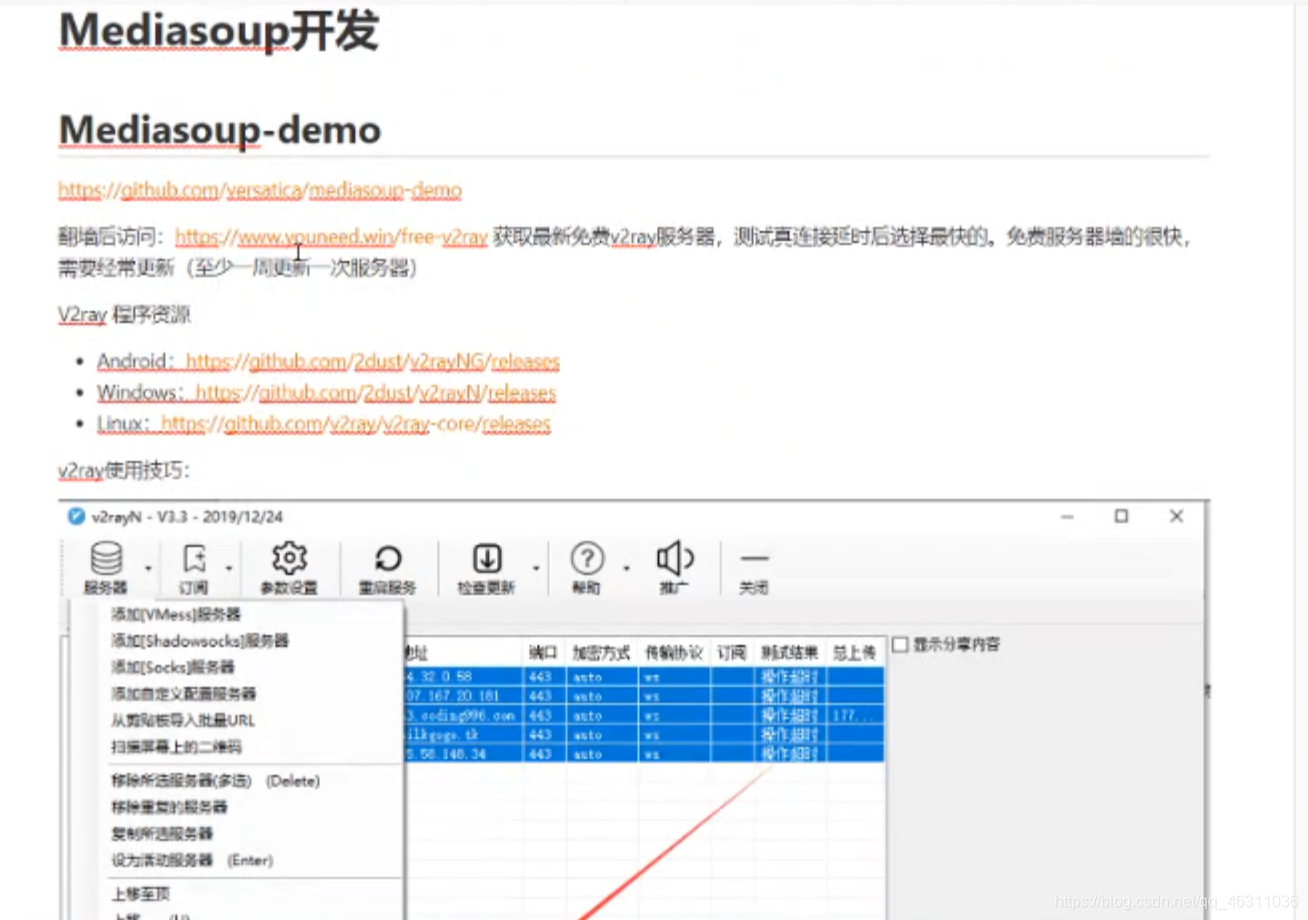Choose 上移至顶 menu item
This screenshot has height=920, width=1308.
coord(141,894)
